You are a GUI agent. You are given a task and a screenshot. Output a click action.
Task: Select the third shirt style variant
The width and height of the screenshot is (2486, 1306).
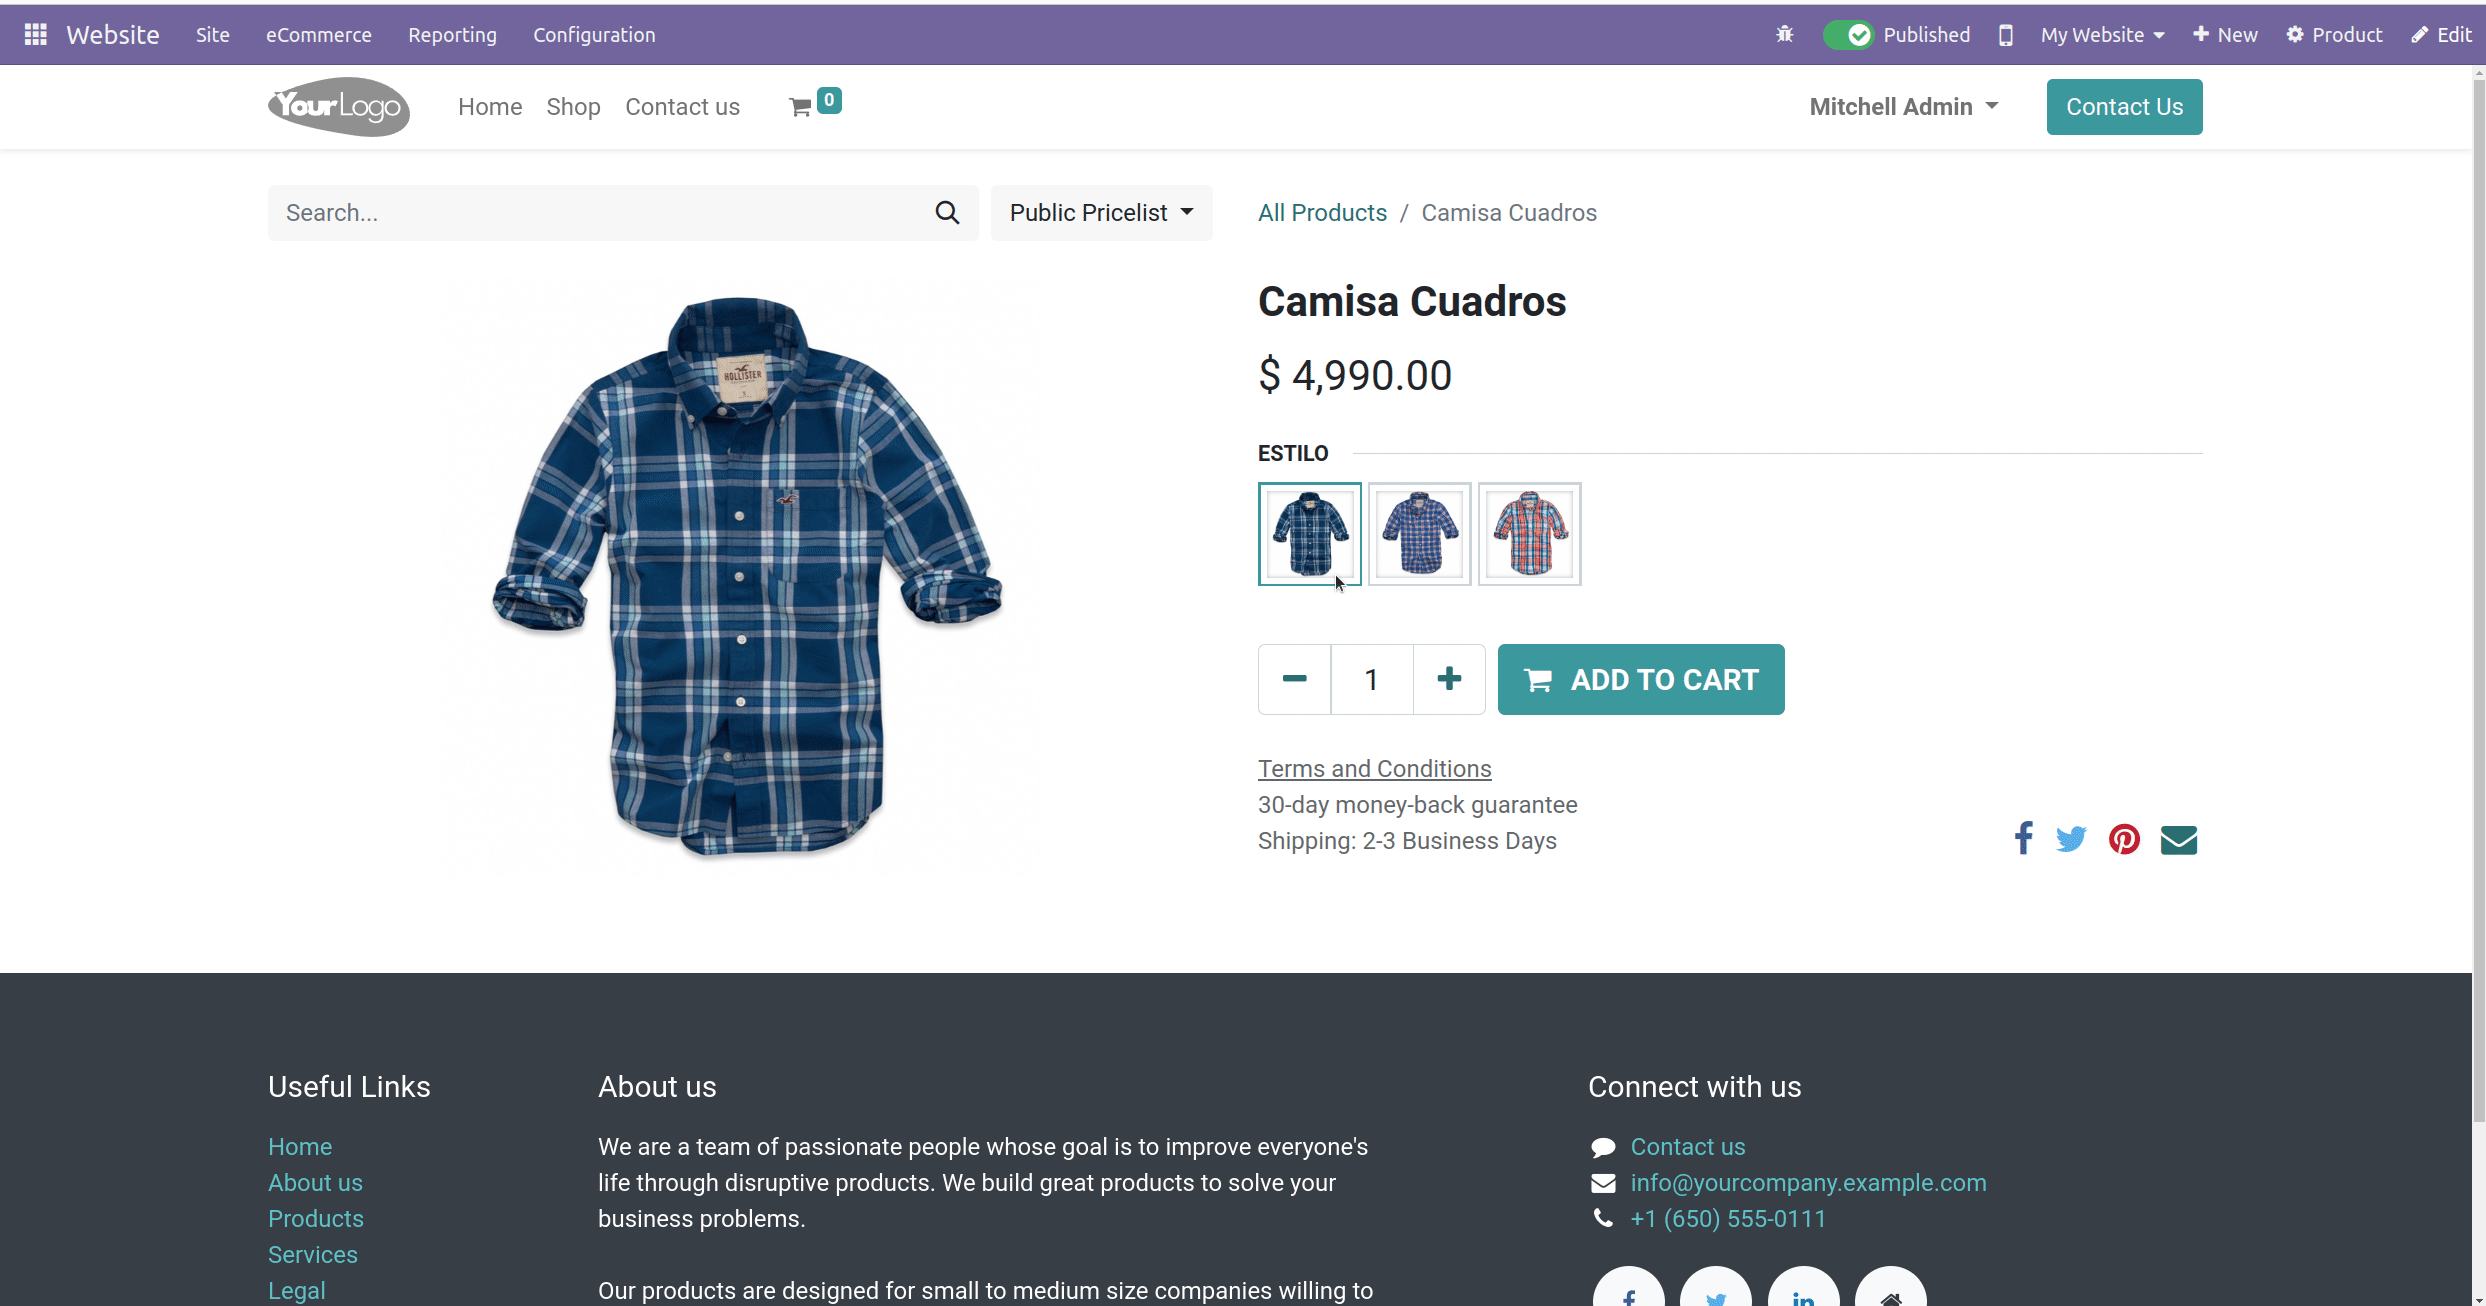coord(1529,531)
